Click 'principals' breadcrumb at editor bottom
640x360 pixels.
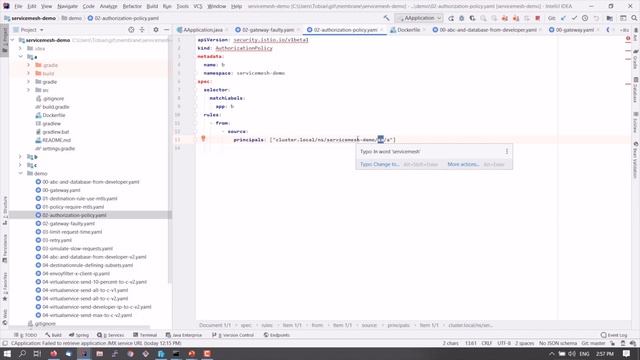tap(398, 325)
